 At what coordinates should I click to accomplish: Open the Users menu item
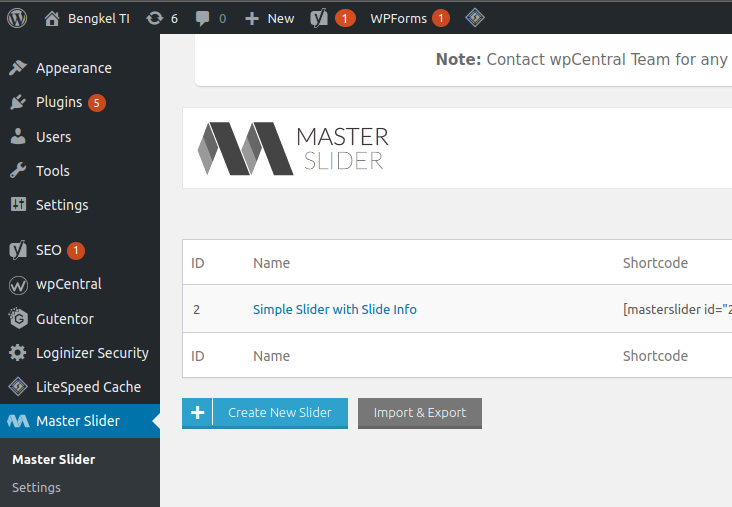pos(54,137)
